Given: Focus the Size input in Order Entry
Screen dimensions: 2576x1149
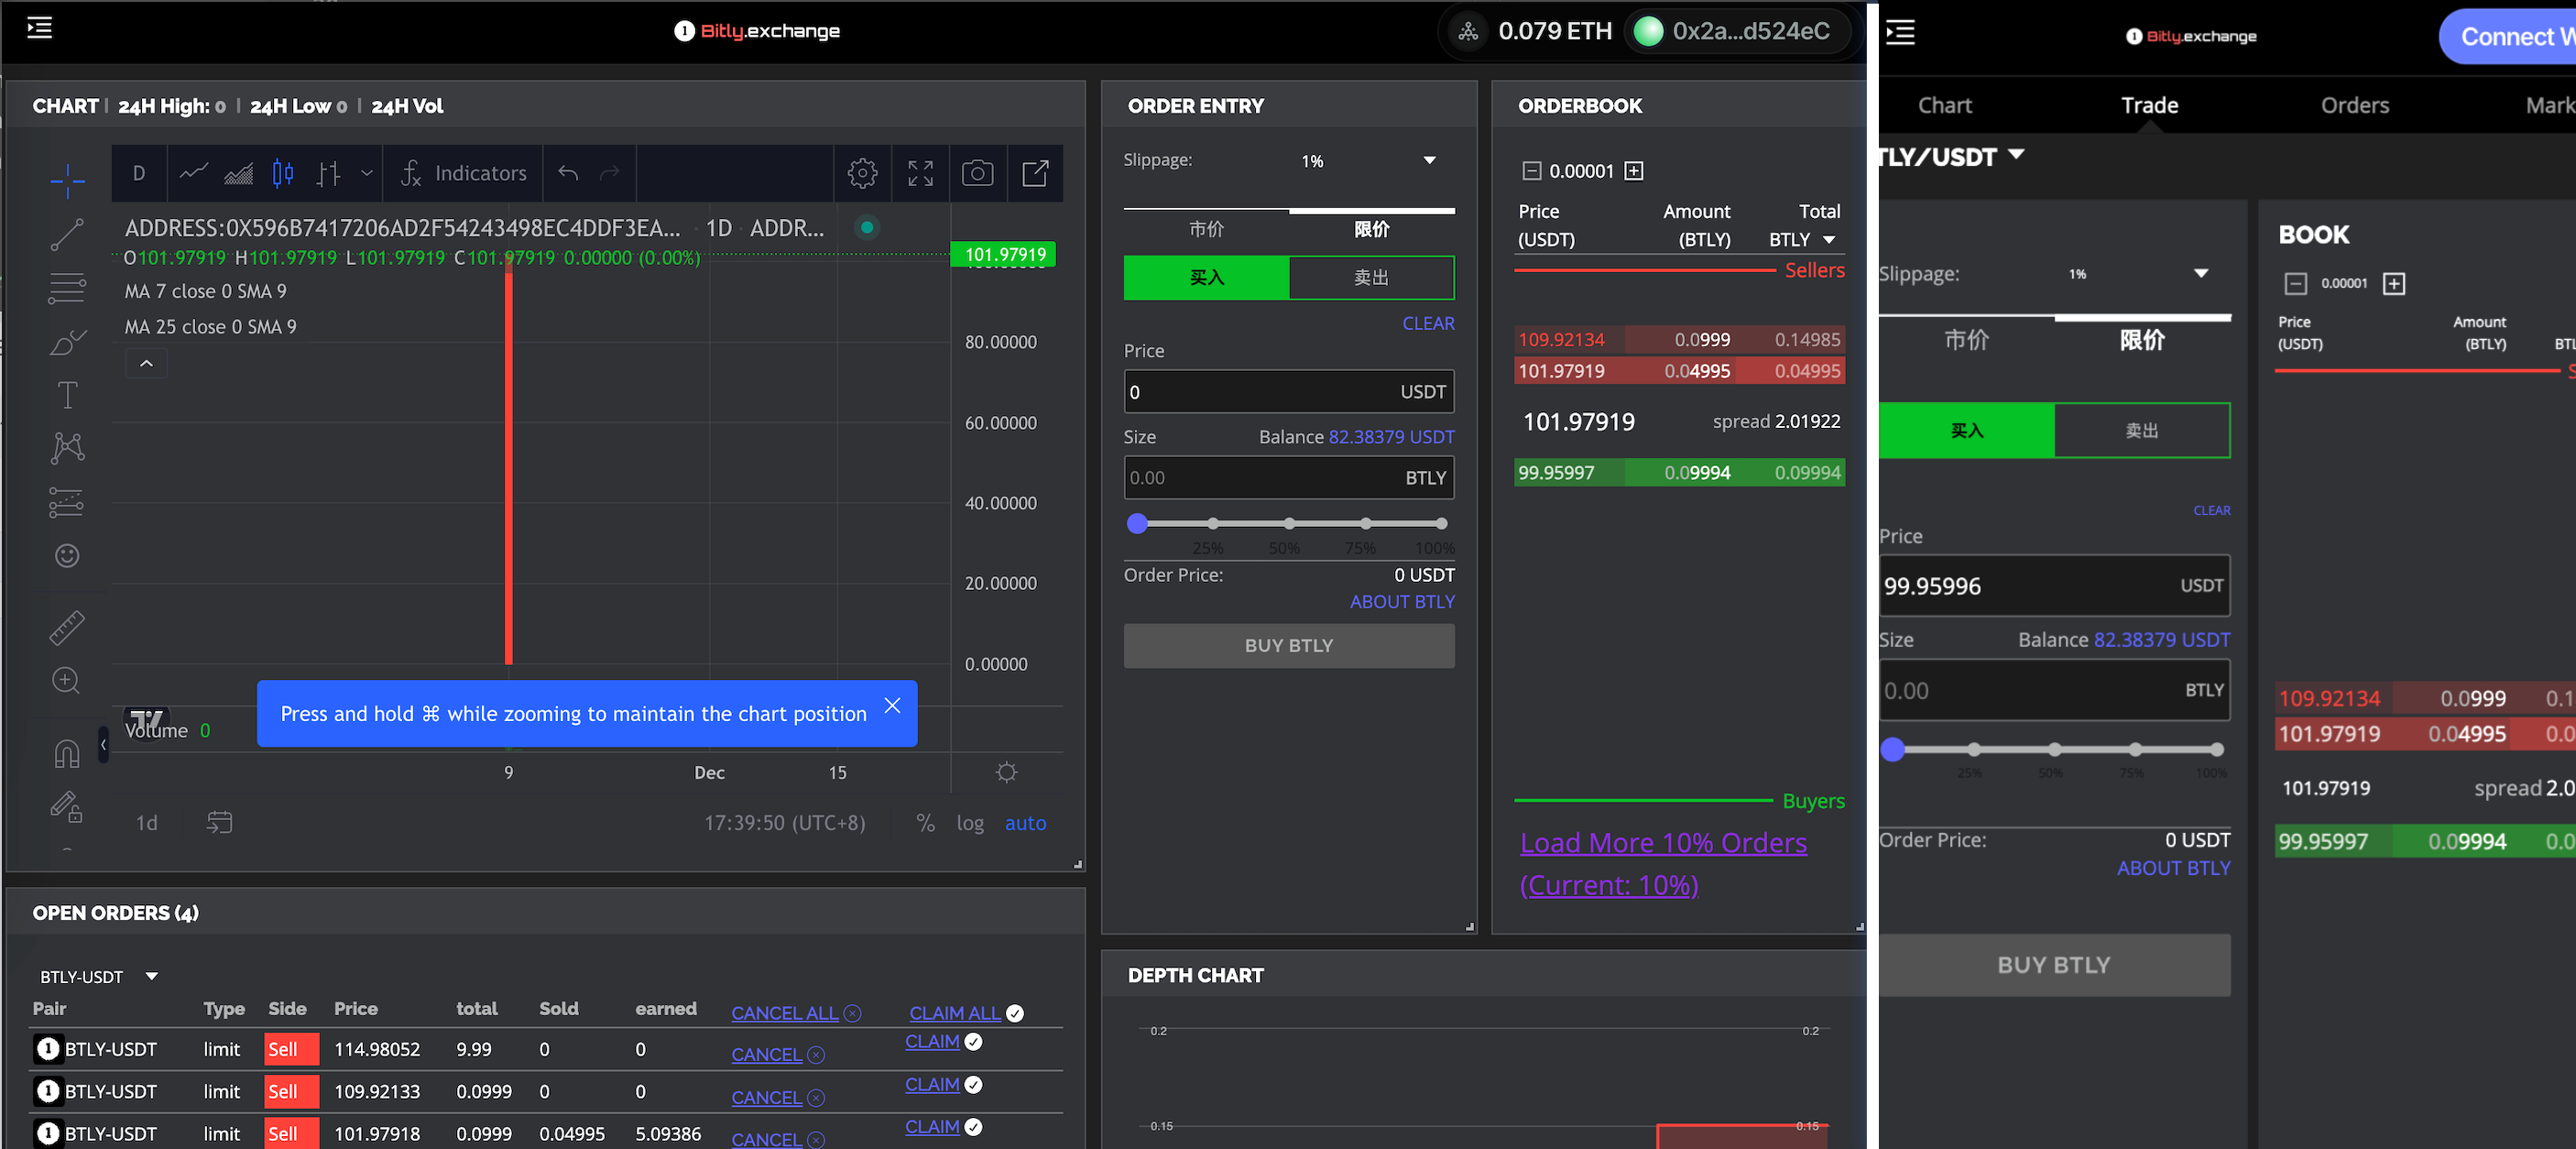Looking at the screenshot, I should click(1288, 478).
